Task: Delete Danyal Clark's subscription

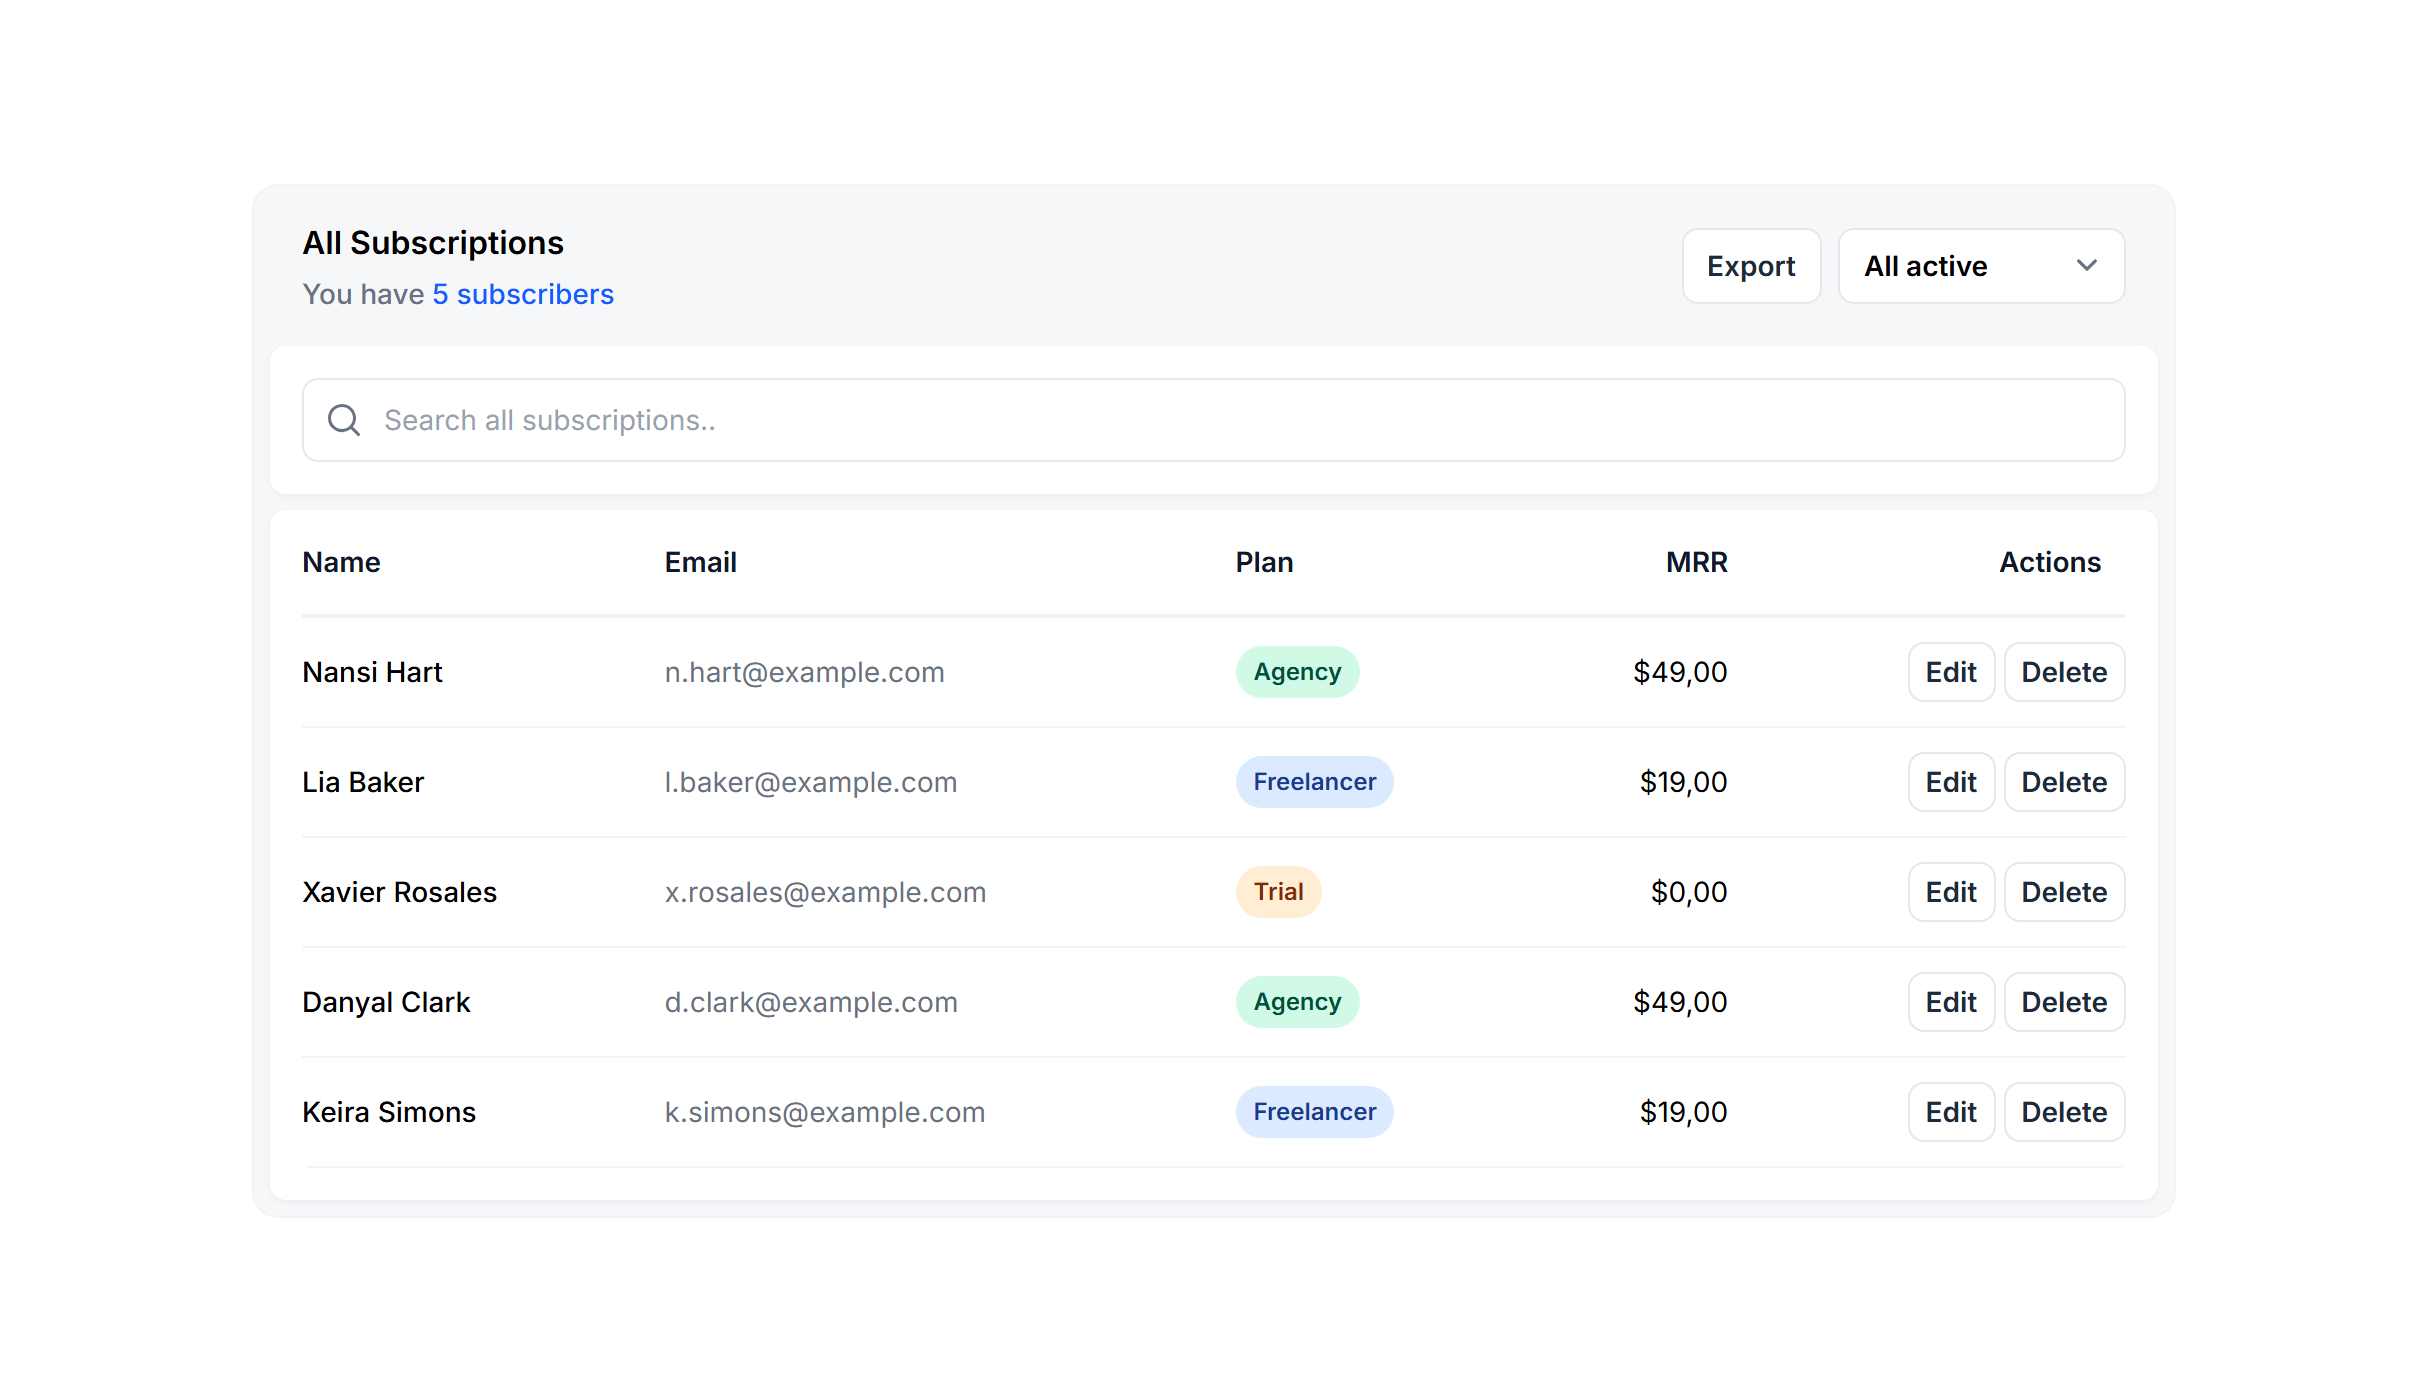Action: pyautogui.click(x=2064, y=1002)
